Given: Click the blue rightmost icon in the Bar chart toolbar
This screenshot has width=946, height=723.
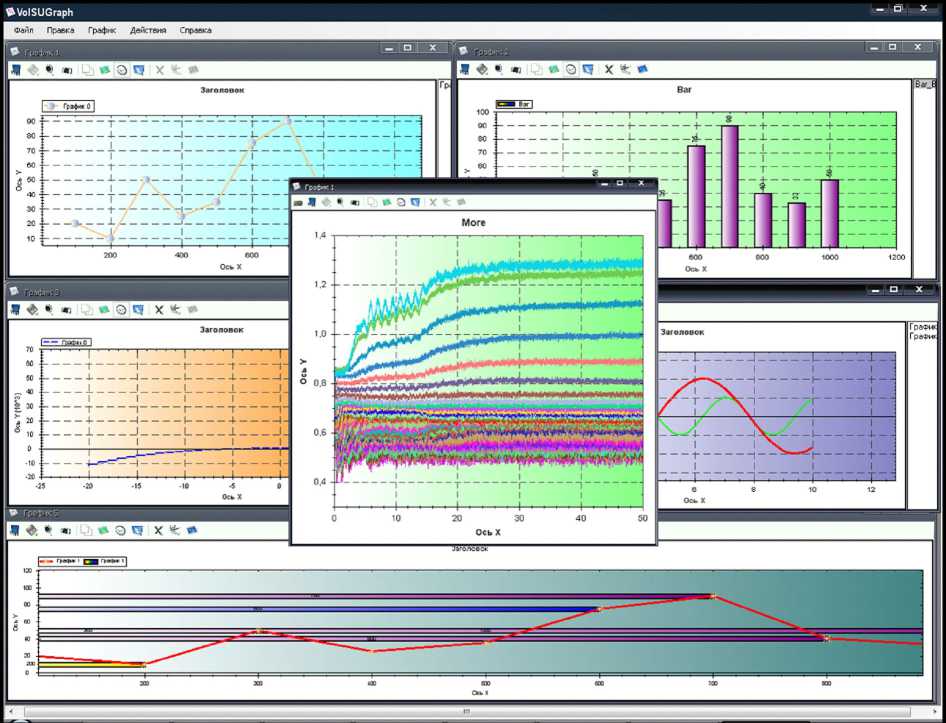Looking at the screenshot, I should tap(642, 70).
